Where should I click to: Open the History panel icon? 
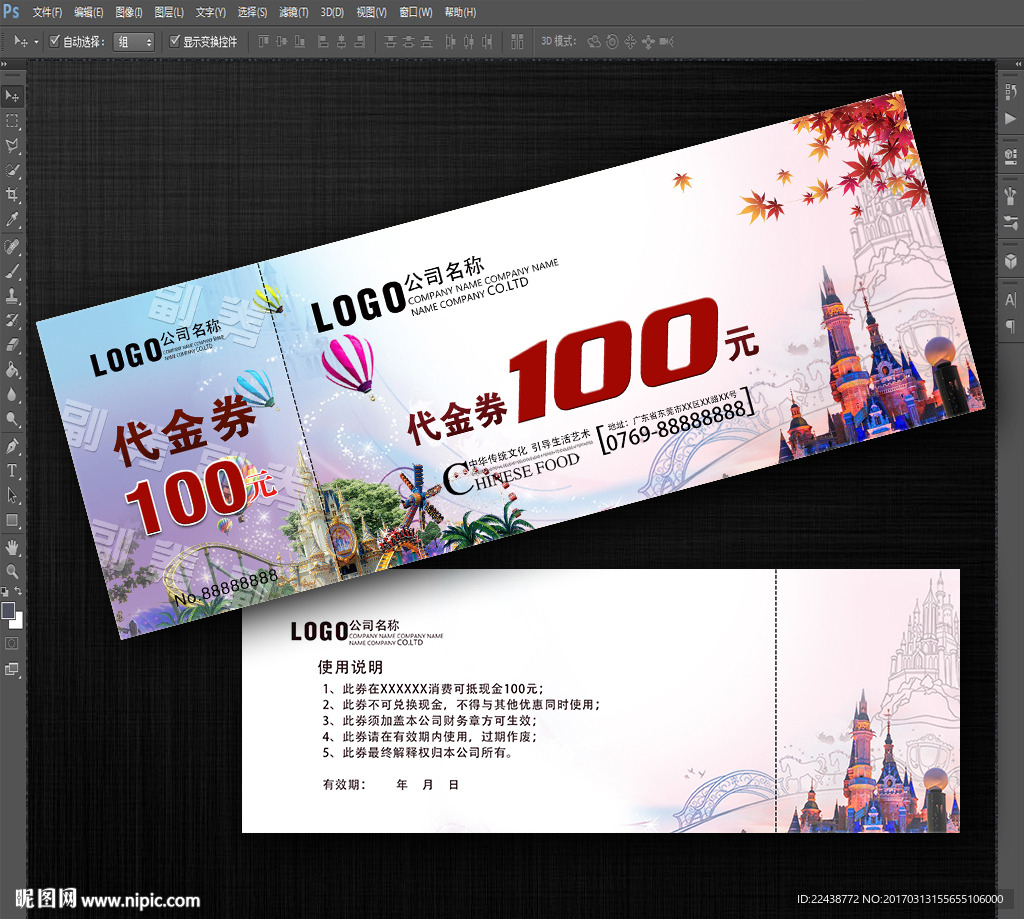1010,92
